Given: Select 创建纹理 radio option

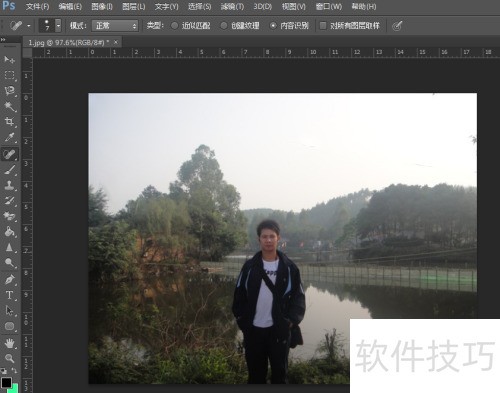Looking at the screenshot, I should (224, 26).
